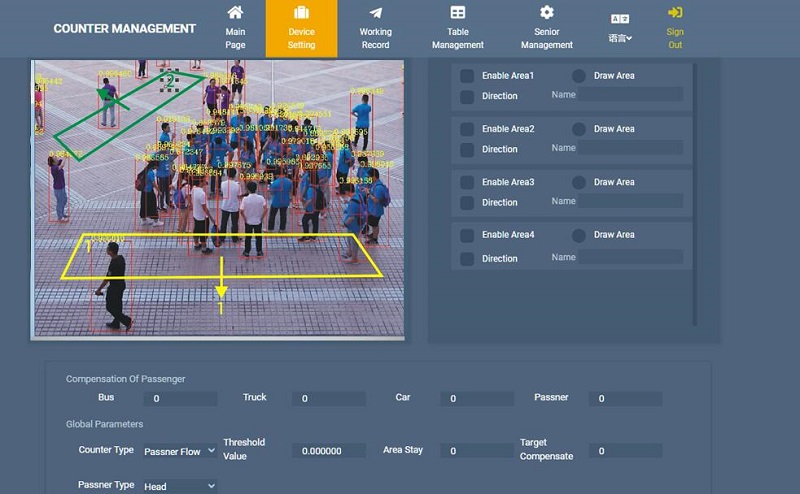The image size is (800, 494).
Task: Open the Counter Type dropdown
Action: [180, 451]
